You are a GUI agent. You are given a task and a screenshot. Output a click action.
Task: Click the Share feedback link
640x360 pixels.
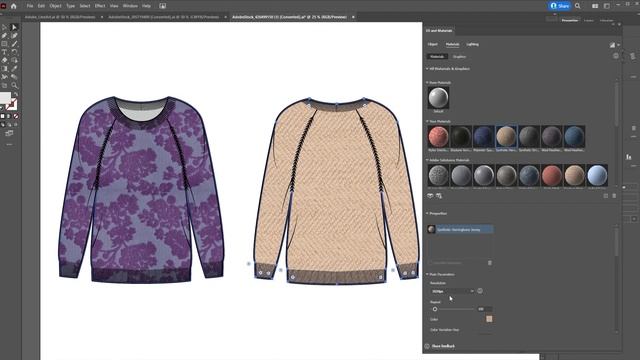(443, 346)
